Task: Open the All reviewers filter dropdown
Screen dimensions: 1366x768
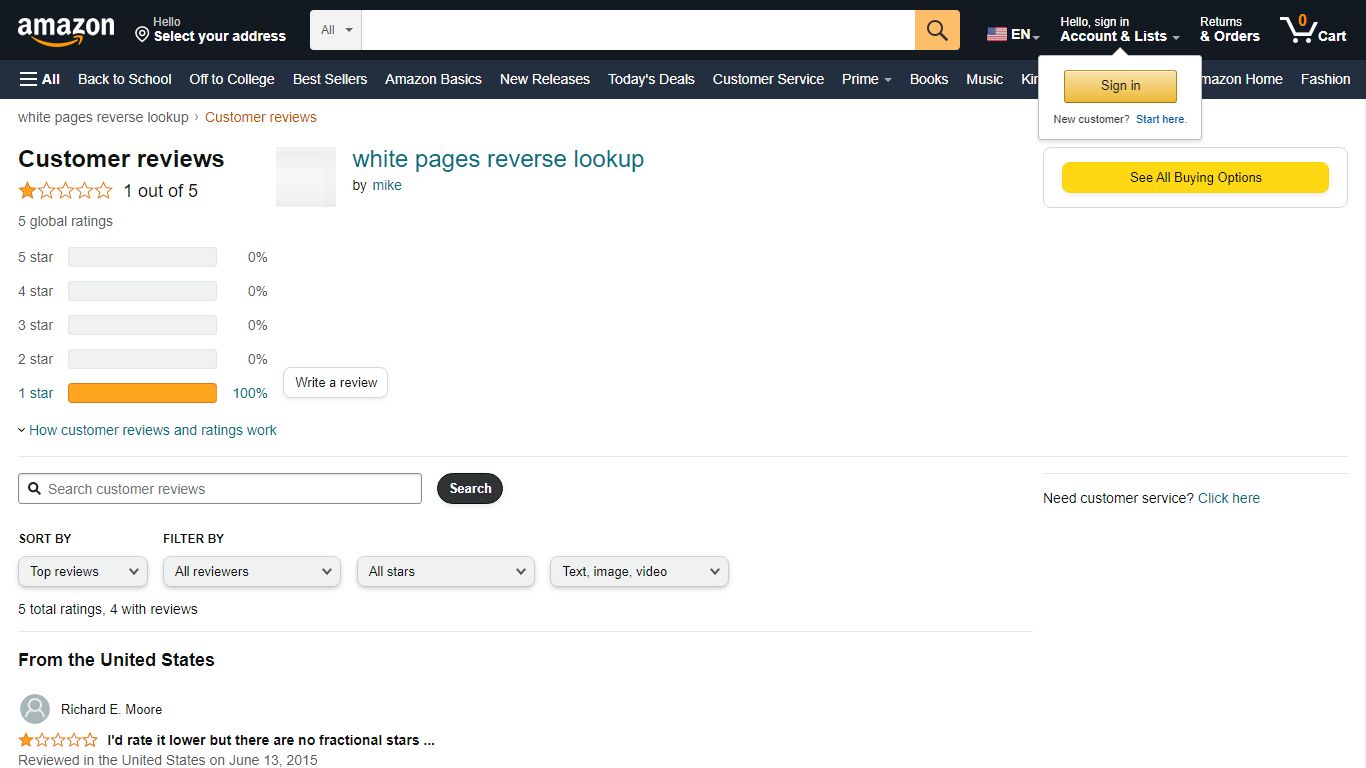Action: [x=252, y=572]
